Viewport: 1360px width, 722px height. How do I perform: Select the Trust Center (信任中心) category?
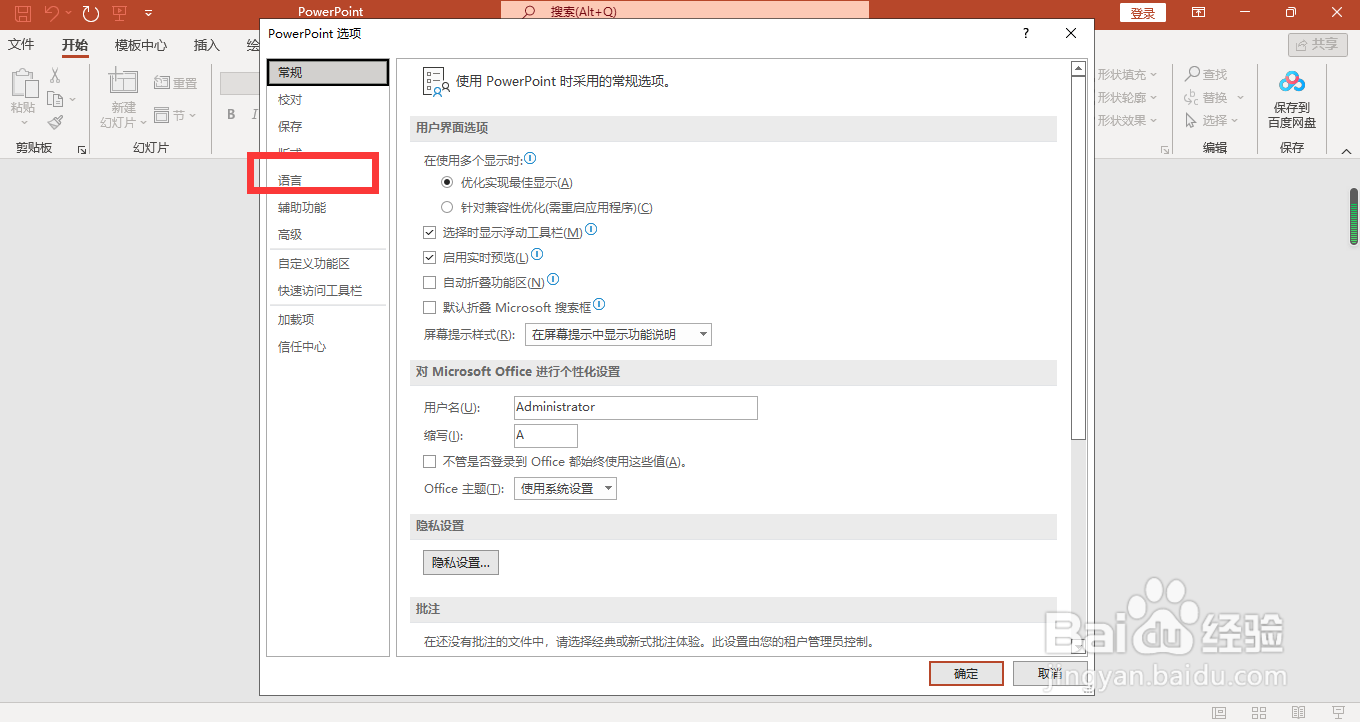click(328, 347)
